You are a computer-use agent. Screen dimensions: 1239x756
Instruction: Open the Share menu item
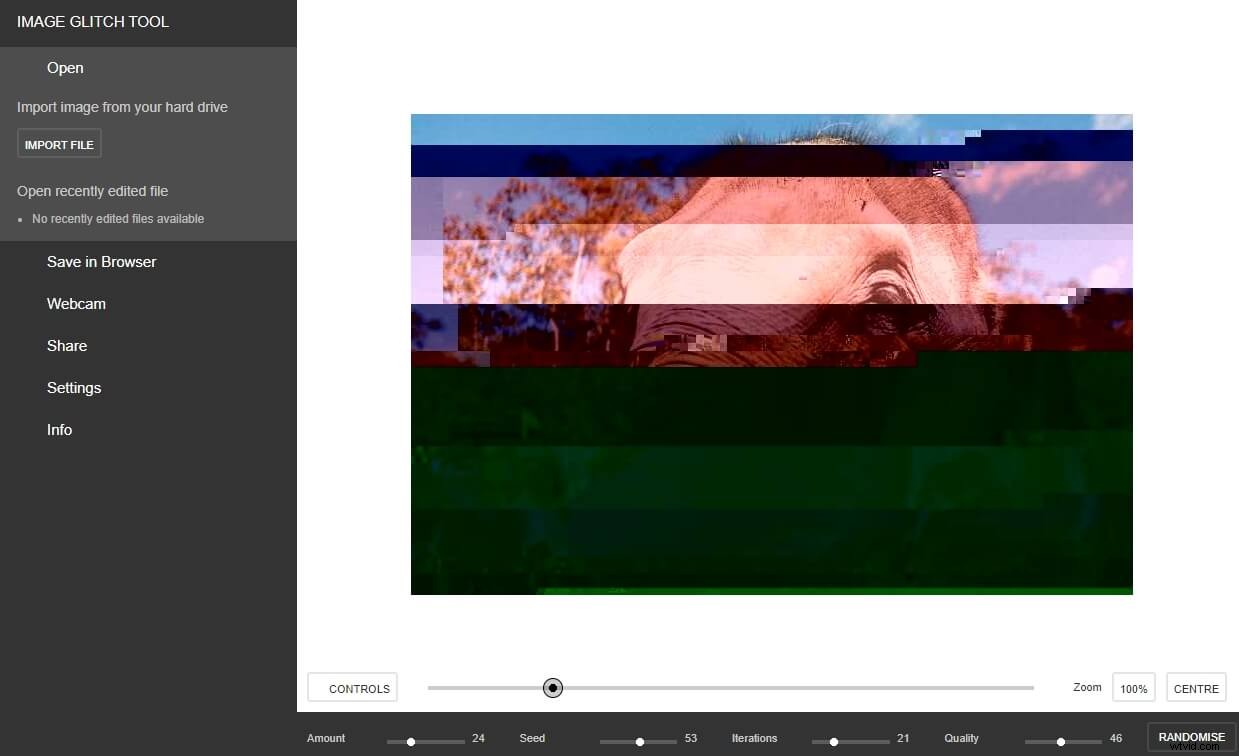coord(67,345)
